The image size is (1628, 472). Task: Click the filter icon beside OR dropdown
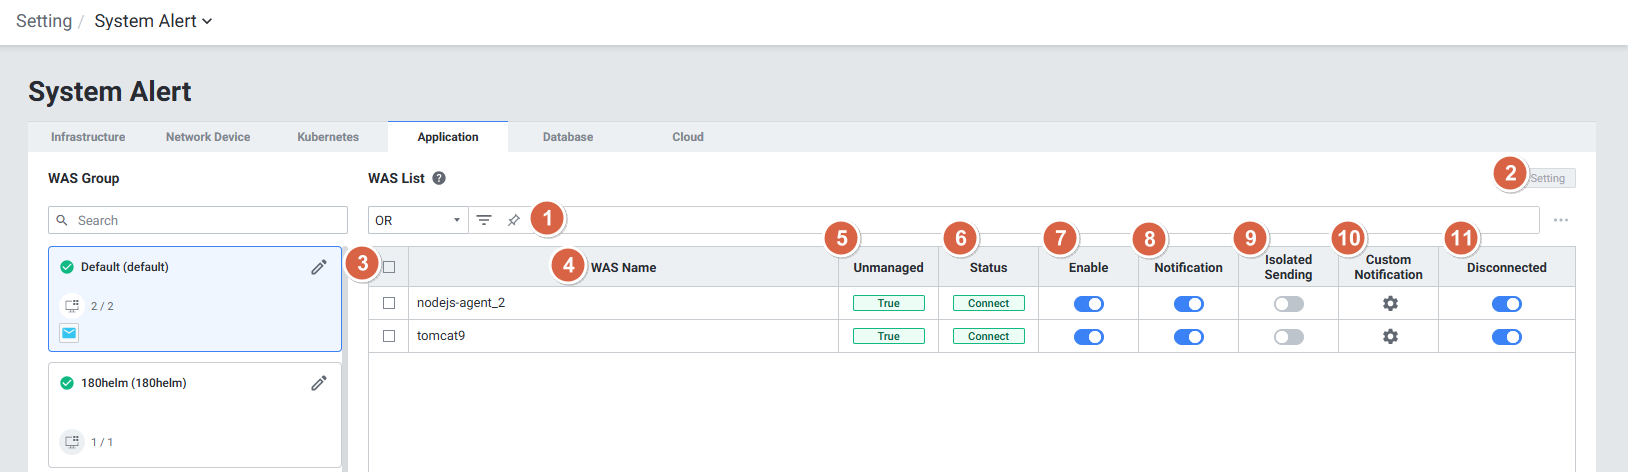(484, 220)
